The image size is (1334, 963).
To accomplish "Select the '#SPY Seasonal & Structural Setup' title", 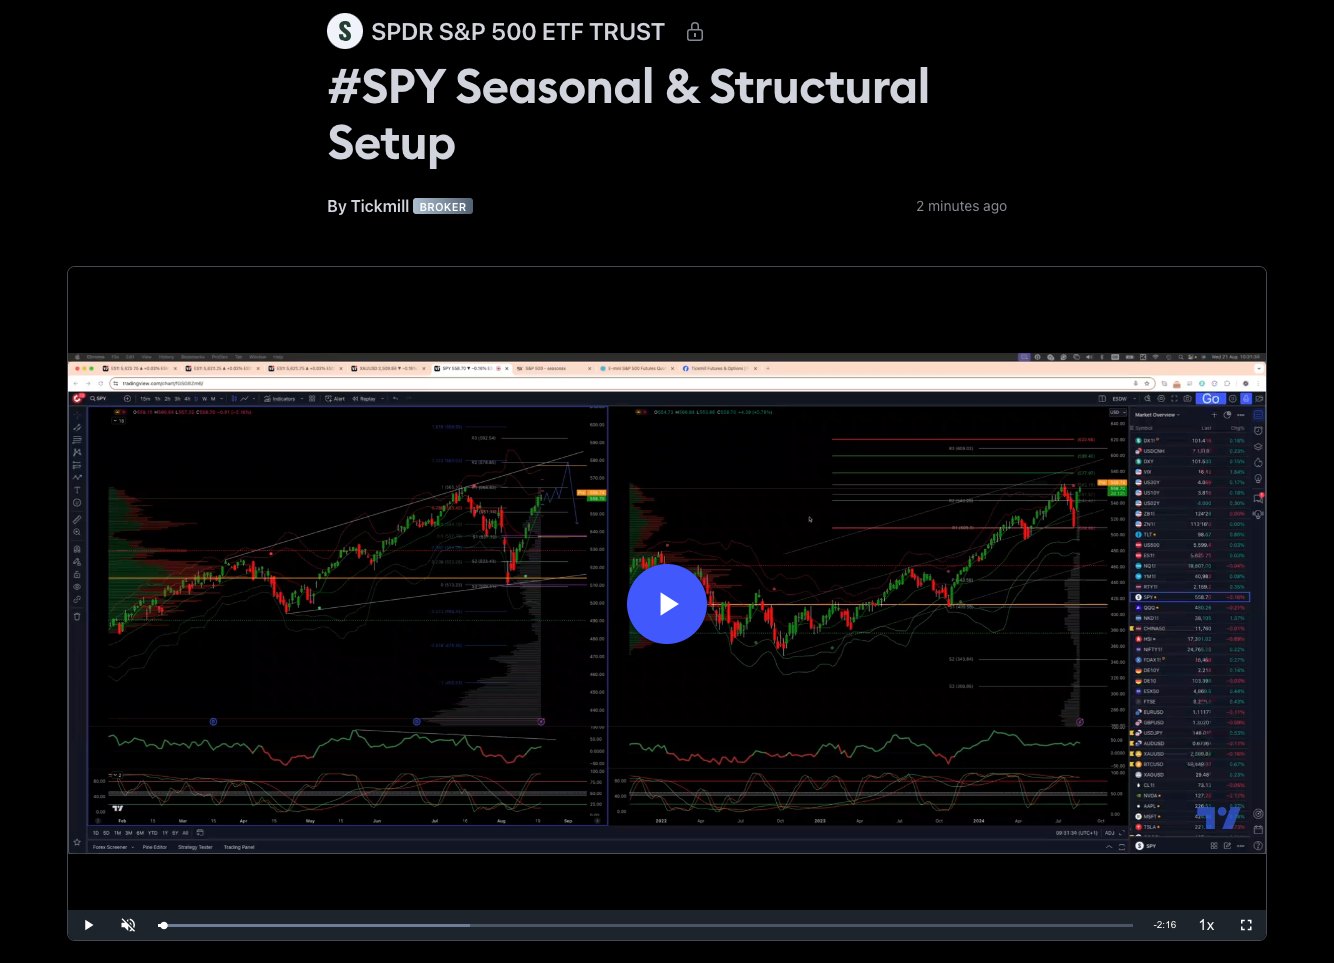I will pos(628,114).
